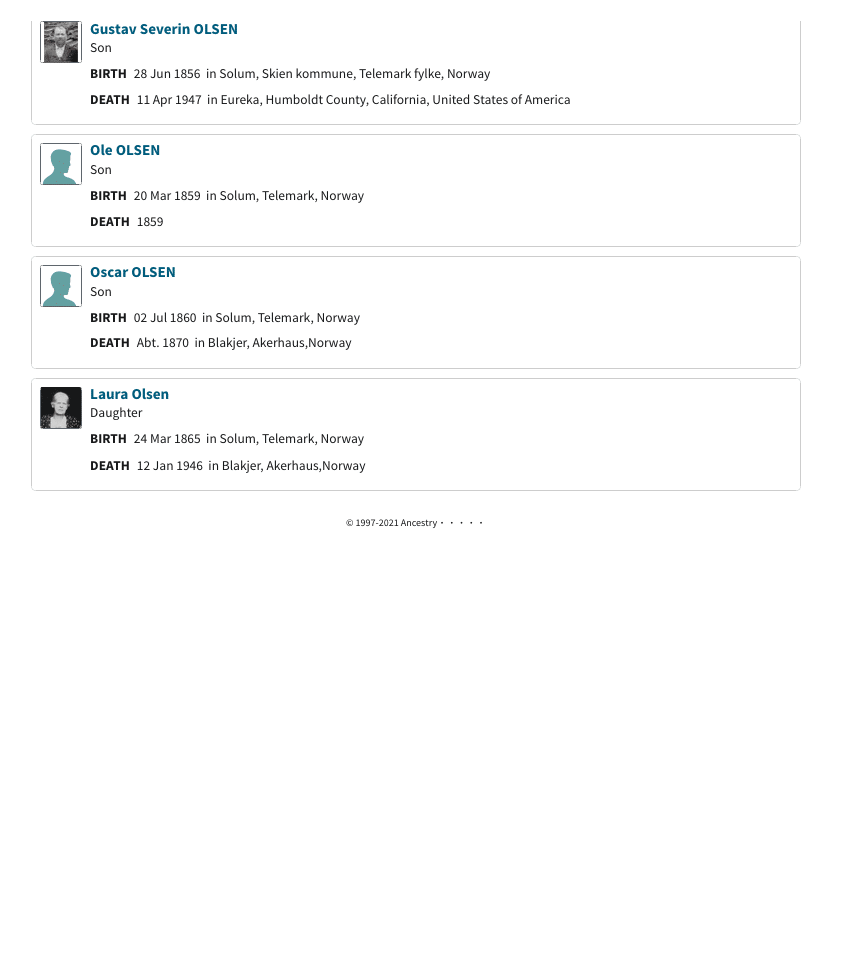858x966 pixels.
Task: Open Laura Olsen's portrait photo
Action: (x=61, y=408)
